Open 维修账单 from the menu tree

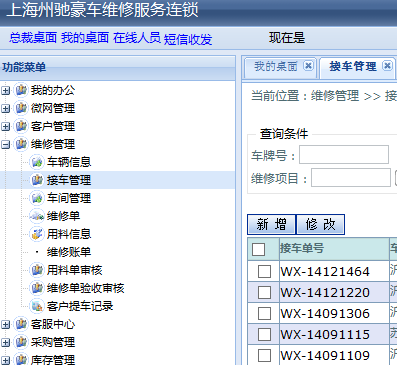click(69, 252)
